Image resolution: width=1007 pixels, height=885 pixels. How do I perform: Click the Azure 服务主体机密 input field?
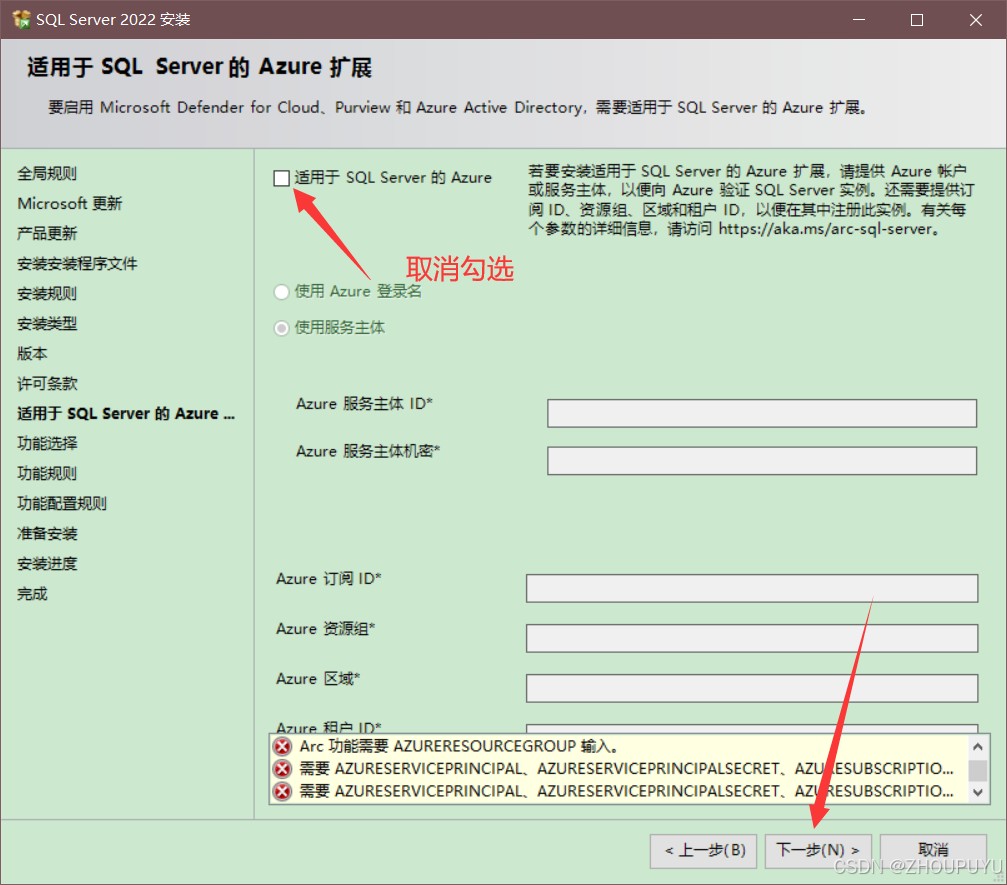click(x=761, y=460)
